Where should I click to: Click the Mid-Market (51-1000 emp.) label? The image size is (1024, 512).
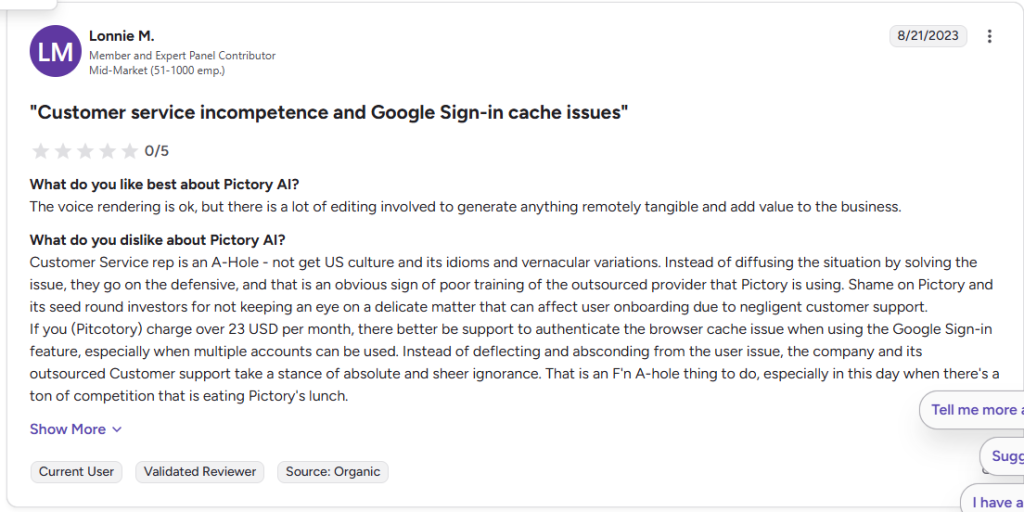pos(157,70)
